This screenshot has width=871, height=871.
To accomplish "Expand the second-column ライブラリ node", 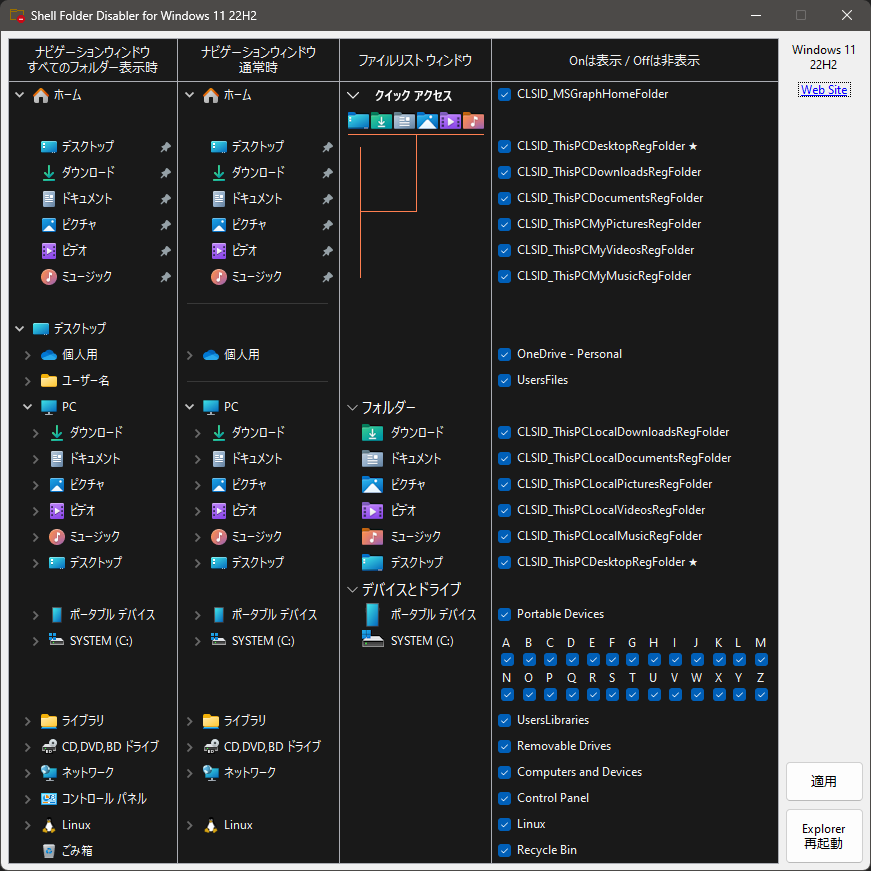I will pos(189,721).
